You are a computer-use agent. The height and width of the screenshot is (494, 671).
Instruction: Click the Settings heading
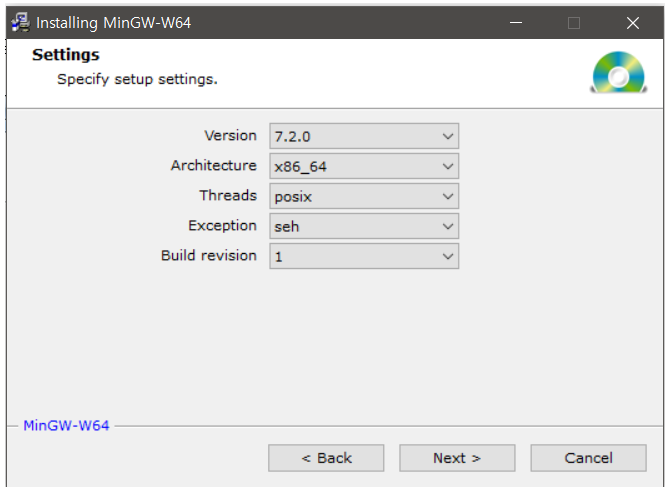(x=66, y=55)
